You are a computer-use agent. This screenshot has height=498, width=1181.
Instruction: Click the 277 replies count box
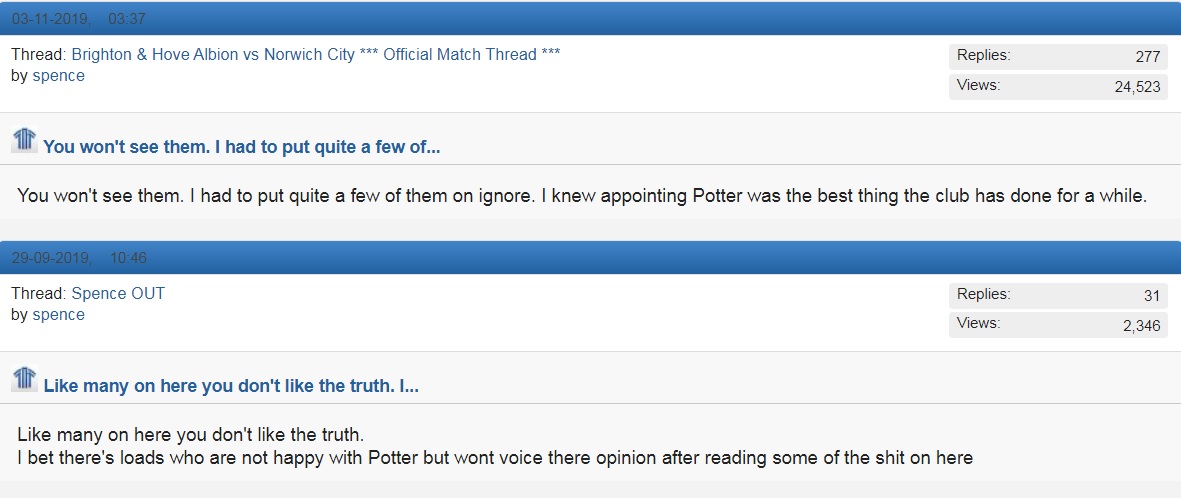(x=1058, y=57)
